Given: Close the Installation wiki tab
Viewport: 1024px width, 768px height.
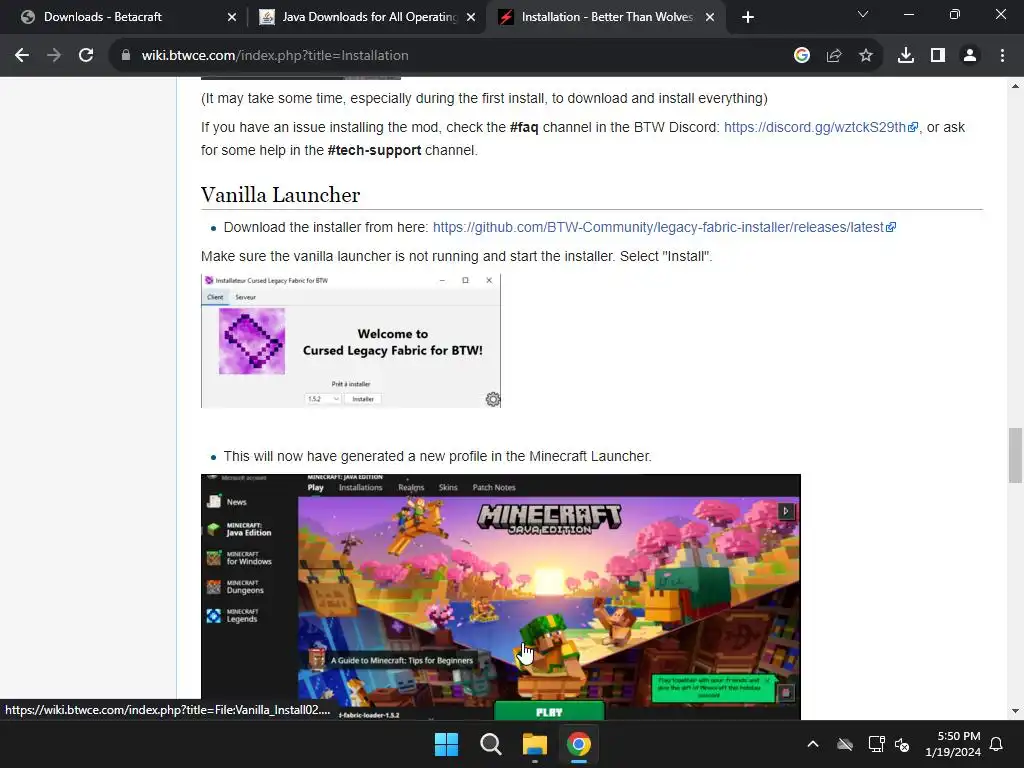Looking at the screenshot, I should [710, 17].
